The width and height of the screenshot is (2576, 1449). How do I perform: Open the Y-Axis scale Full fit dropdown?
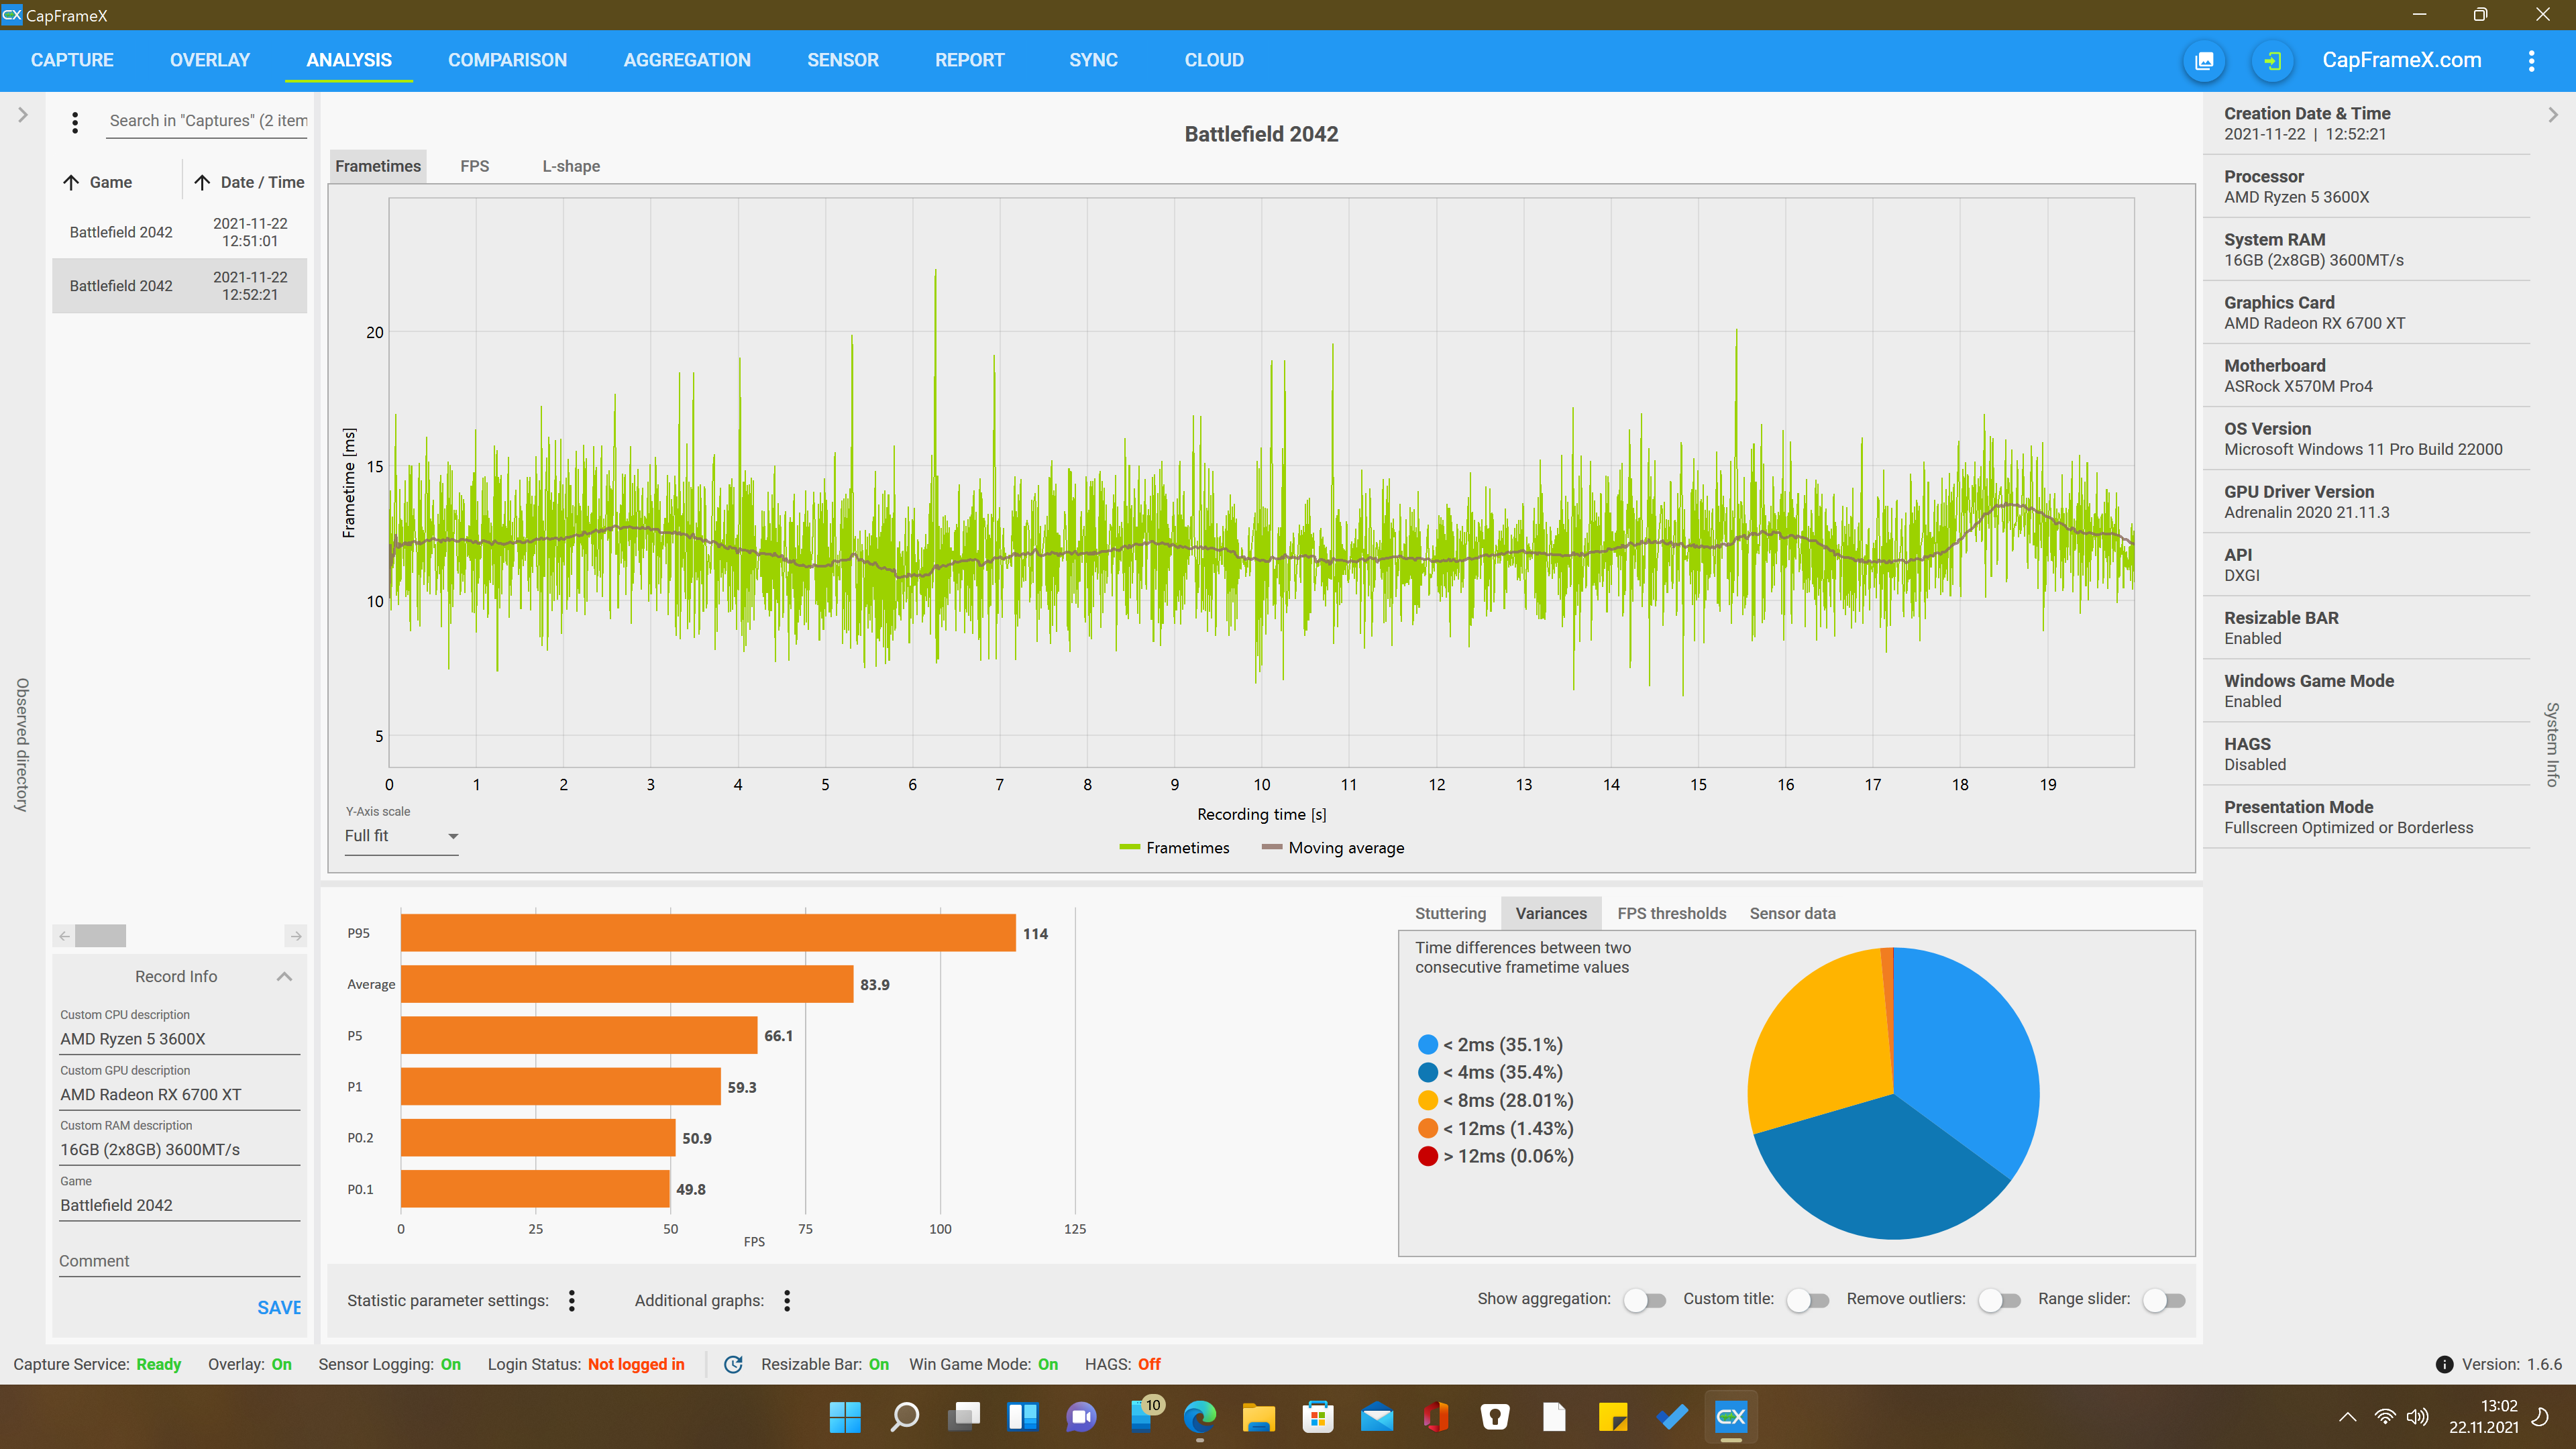(401, 836)
